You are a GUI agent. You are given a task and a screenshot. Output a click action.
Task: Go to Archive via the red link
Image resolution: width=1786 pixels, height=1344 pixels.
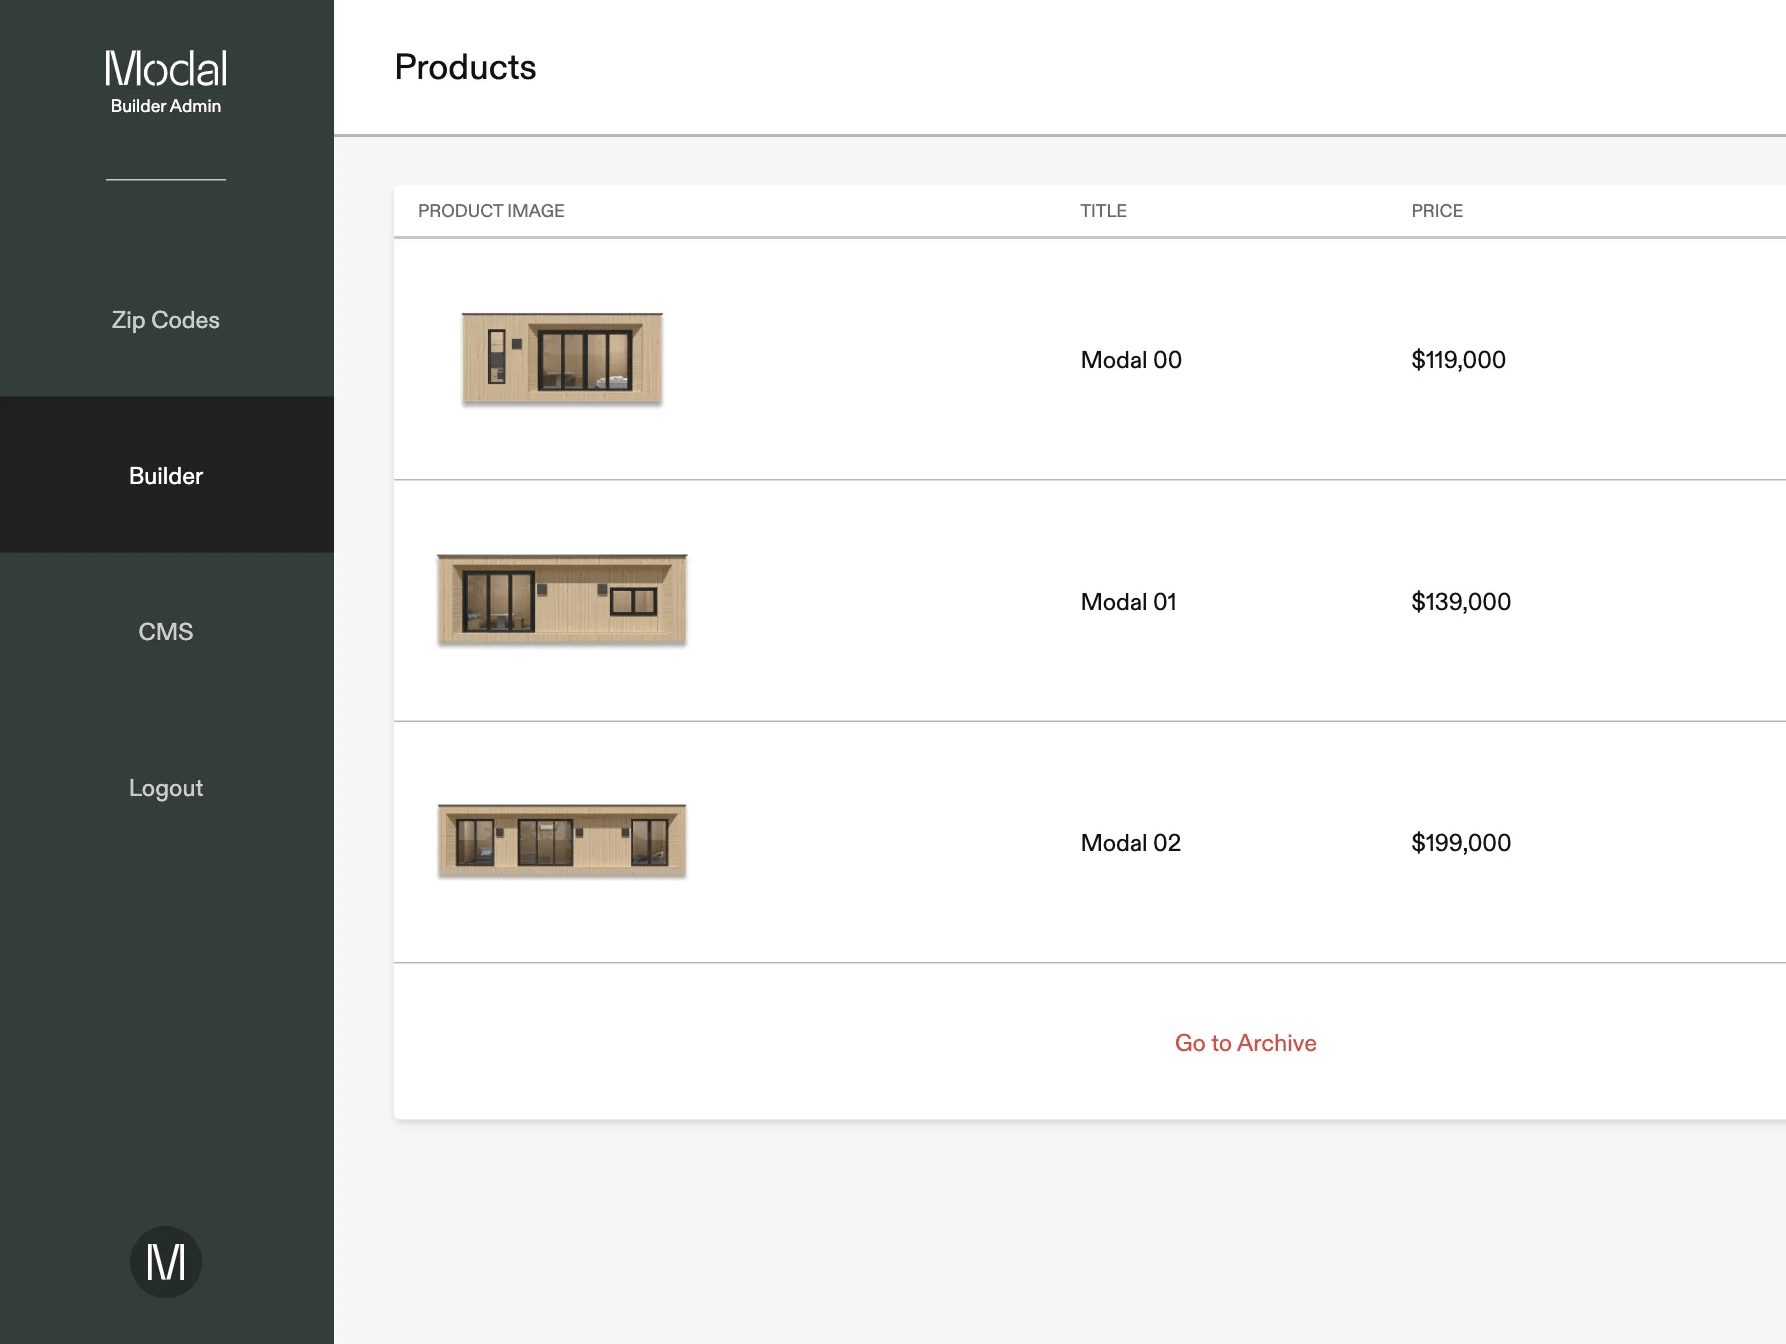point(1245,1042)
